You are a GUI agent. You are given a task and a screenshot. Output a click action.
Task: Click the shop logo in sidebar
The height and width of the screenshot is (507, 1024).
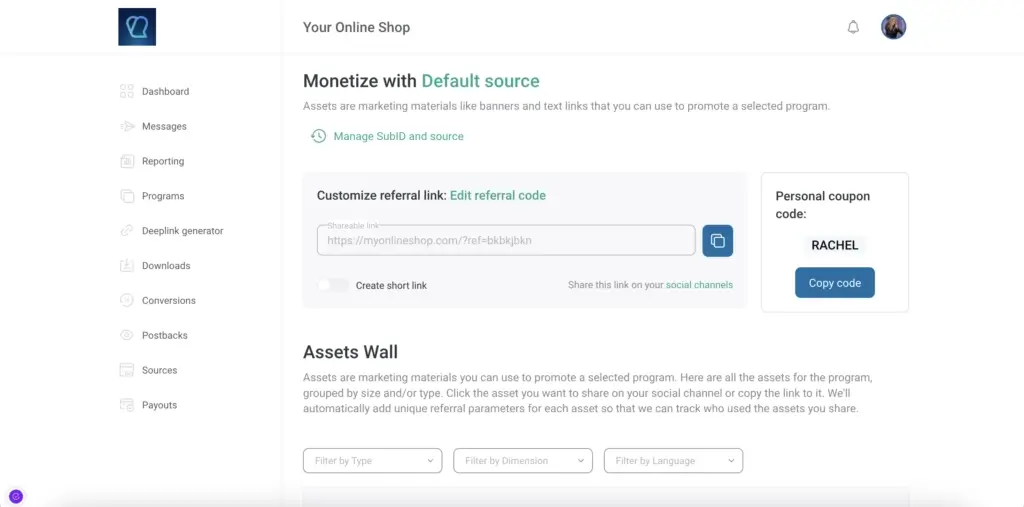137,27
